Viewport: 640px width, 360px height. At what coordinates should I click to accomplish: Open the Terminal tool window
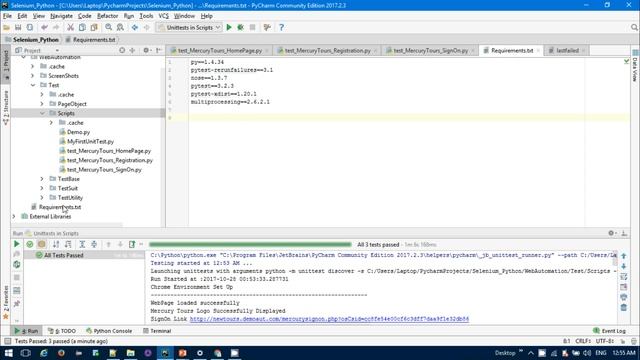157,331
